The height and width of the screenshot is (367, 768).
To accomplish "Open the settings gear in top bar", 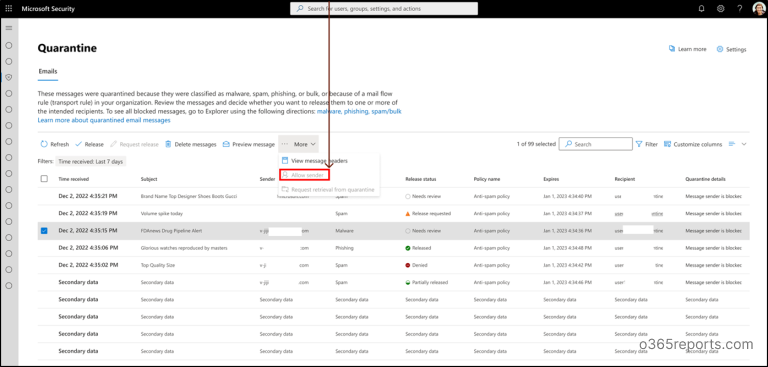I will (720, 9).
